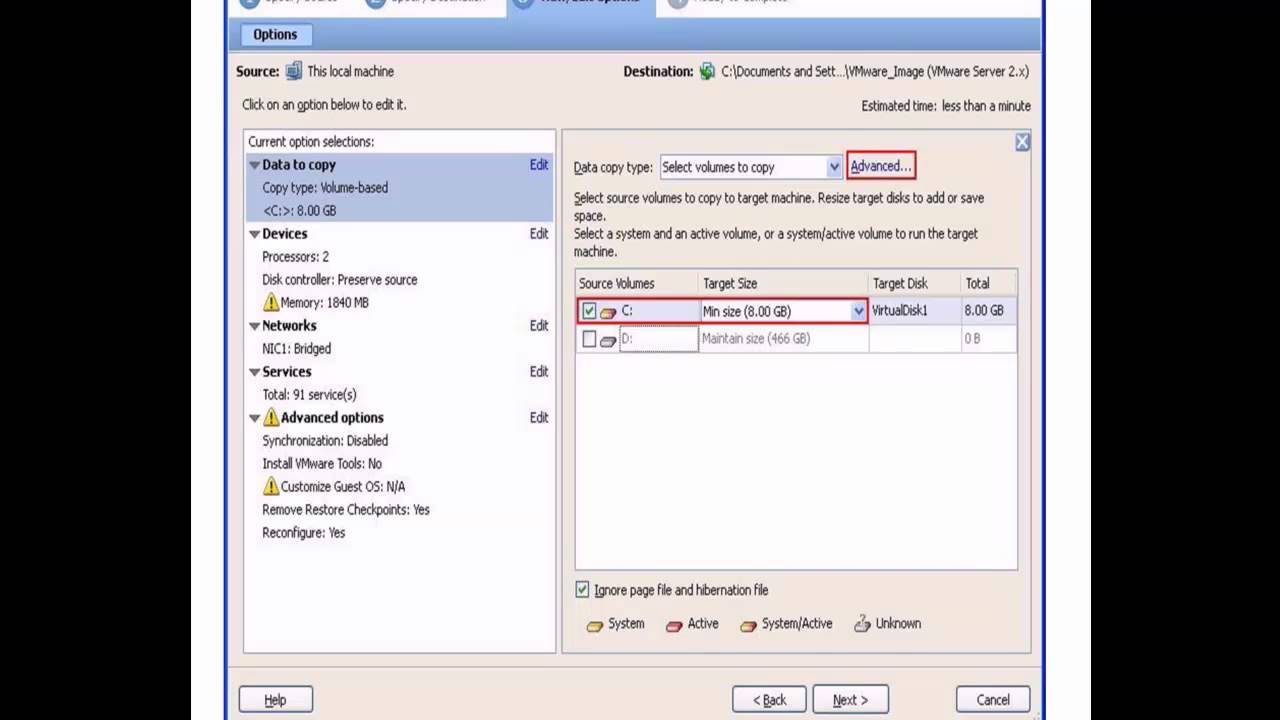Click the Source Volumes column header
This screenshot has height=720, width=1280.
tap(637, 284)
